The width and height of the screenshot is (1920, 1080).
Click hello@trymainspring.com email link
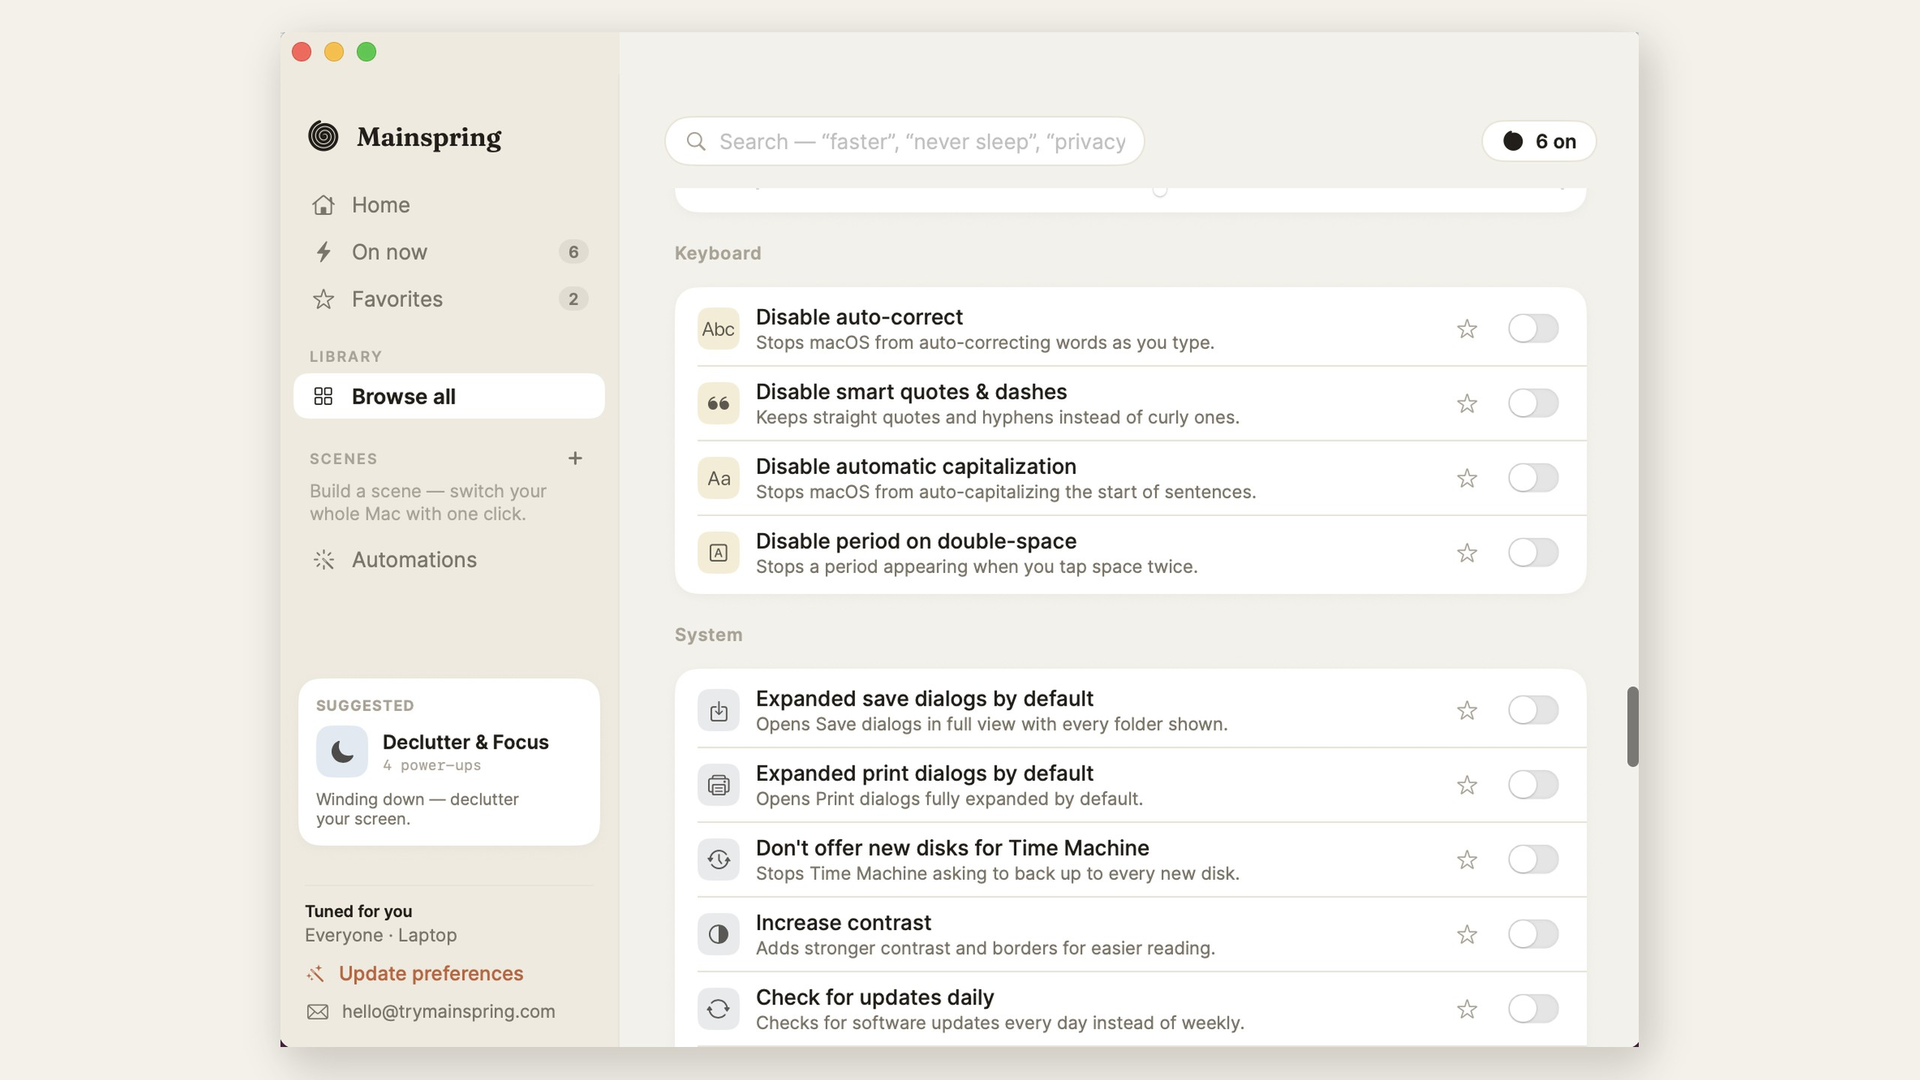[448, 1012]
